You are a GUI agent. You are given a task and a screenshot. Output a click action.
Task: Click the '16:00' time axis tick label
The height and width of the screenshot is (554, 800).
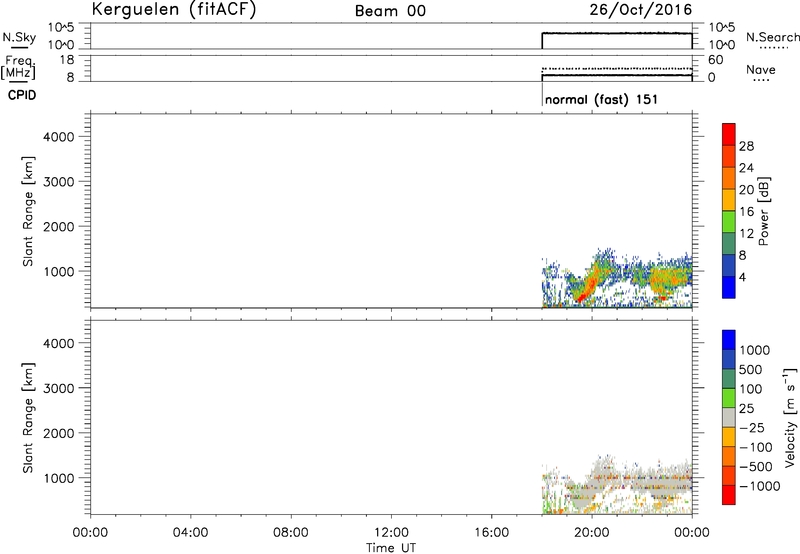491,533
